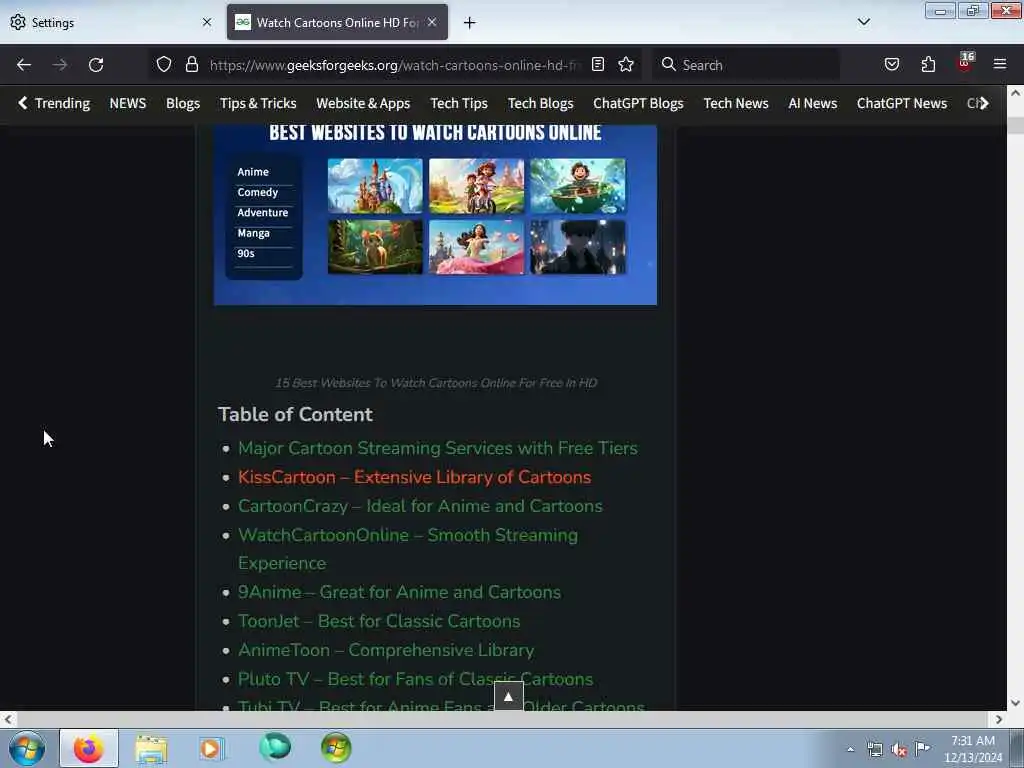
Task: Open the Extensions puzzle icon
Action: [928, 64]
